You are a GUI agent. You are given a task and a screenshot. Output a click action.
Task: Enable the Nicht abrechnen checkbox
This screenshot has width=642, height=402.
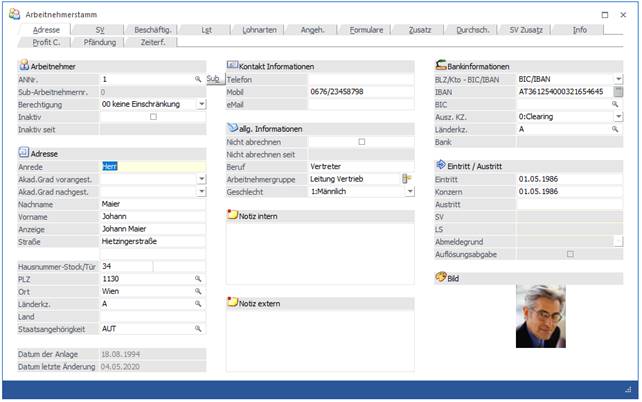click(x=362, y=142)
